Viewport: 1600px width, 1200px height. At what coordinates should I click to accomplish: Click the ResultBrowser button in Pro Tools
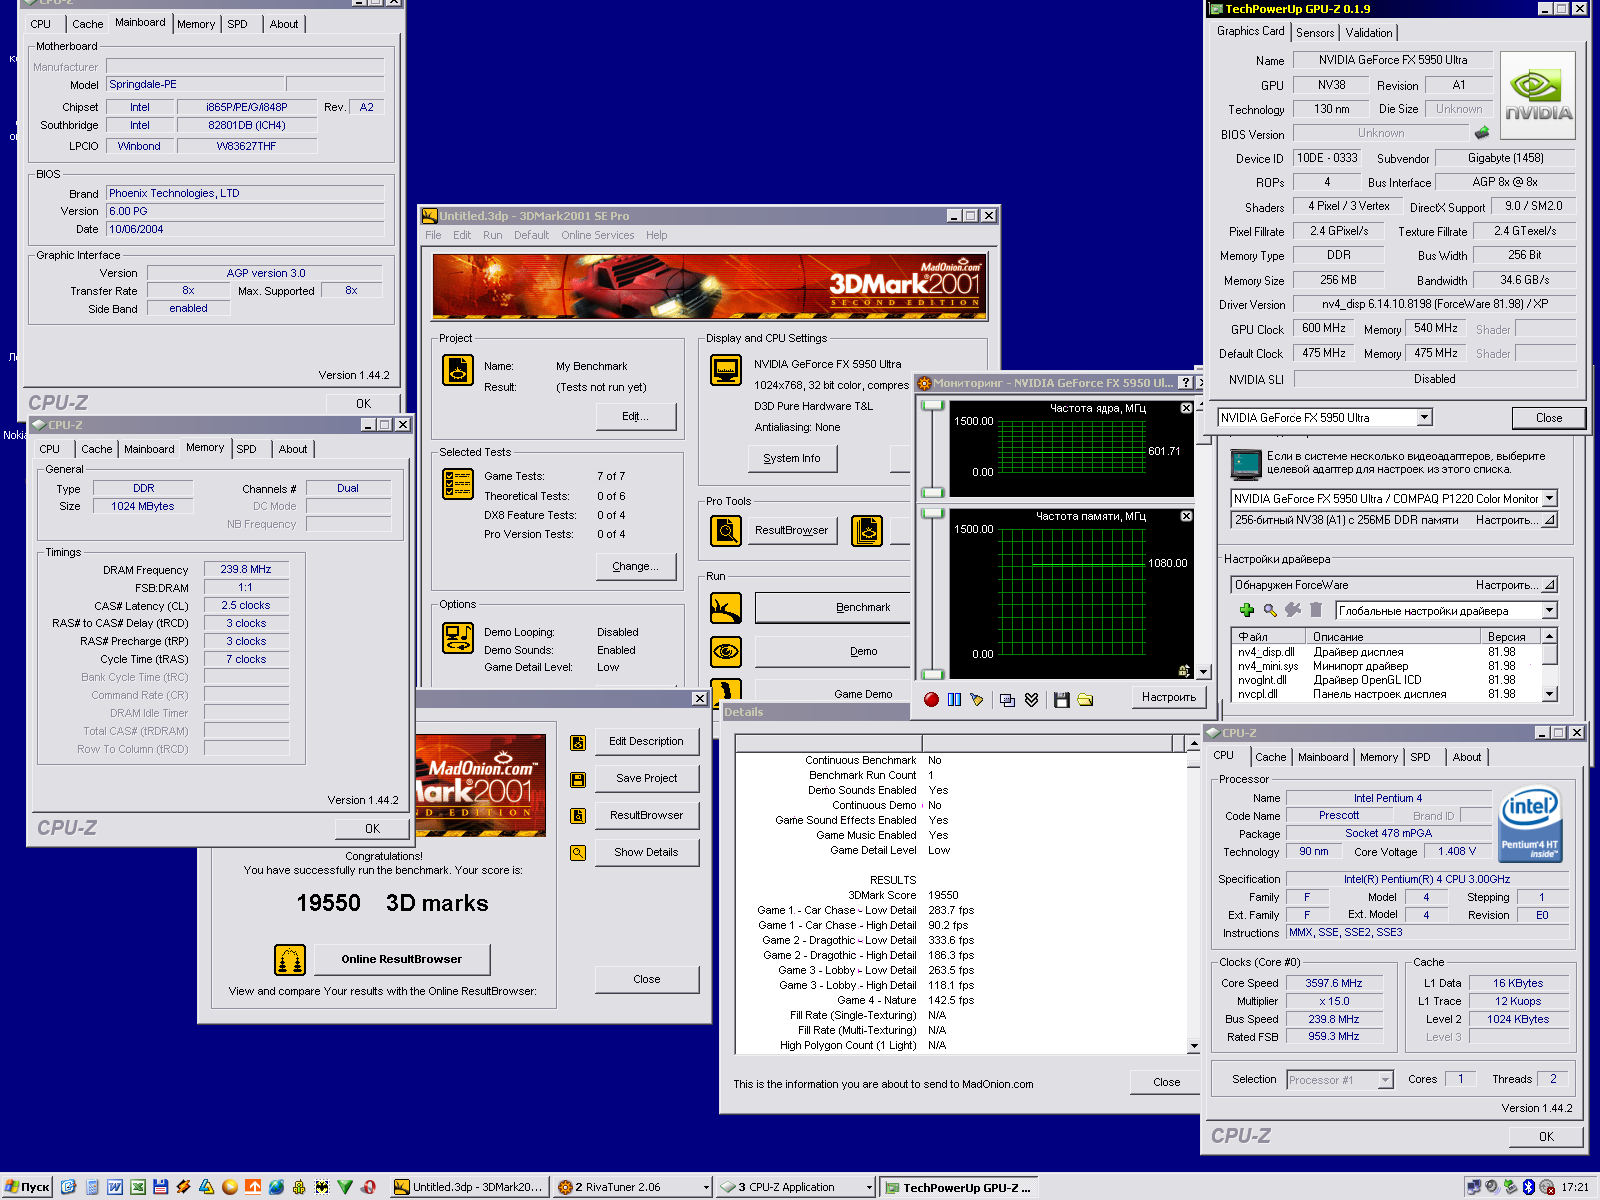point(792,530)
